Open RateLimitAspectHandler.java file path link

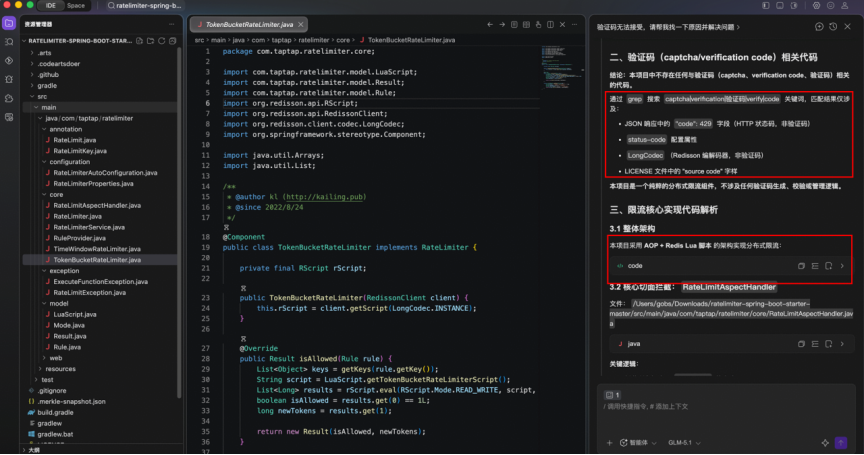731,313
